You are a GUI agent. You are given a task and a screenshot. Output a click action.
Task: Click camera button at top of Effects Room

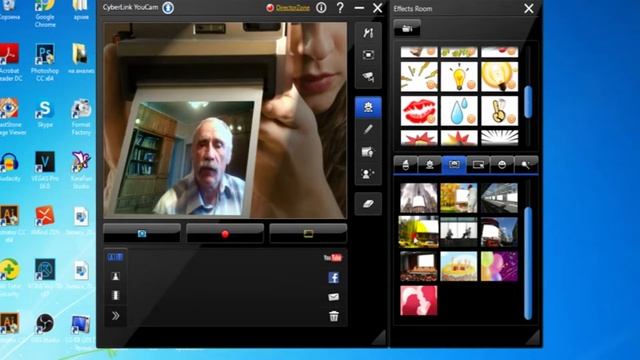(407, 28)
